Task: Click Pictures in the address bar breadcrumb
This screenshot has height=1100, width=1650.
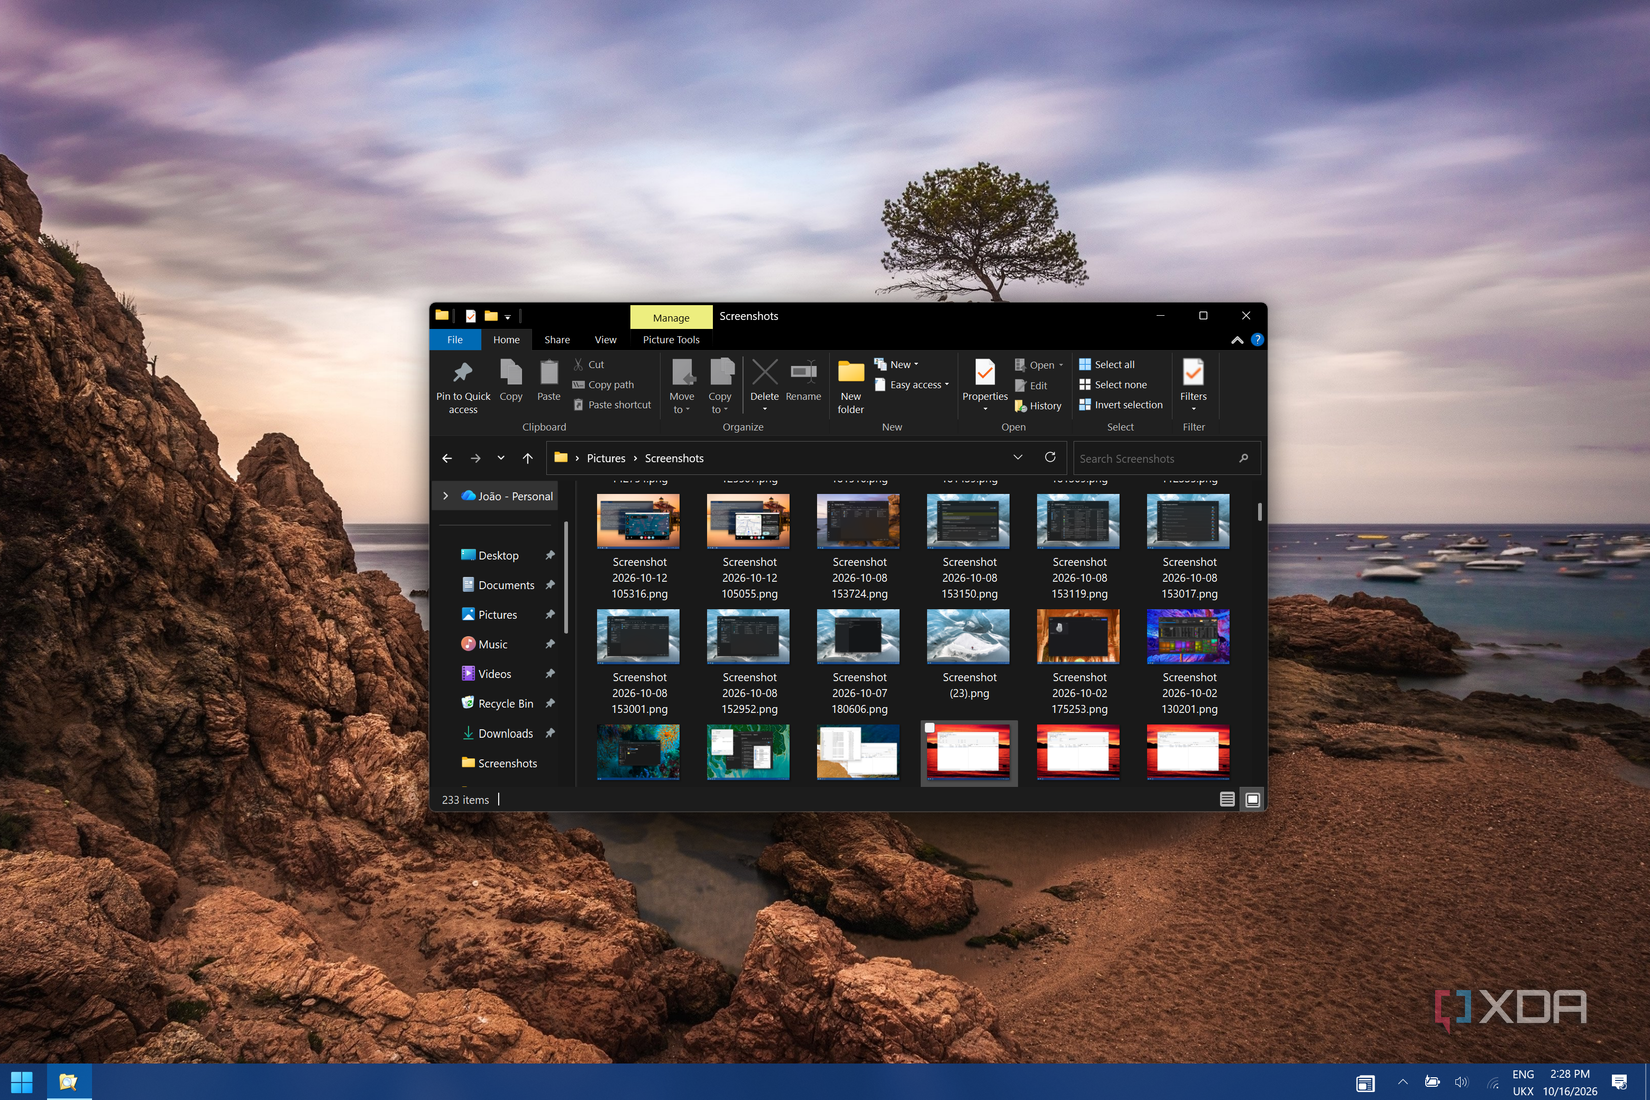Action: click(606, 458)
